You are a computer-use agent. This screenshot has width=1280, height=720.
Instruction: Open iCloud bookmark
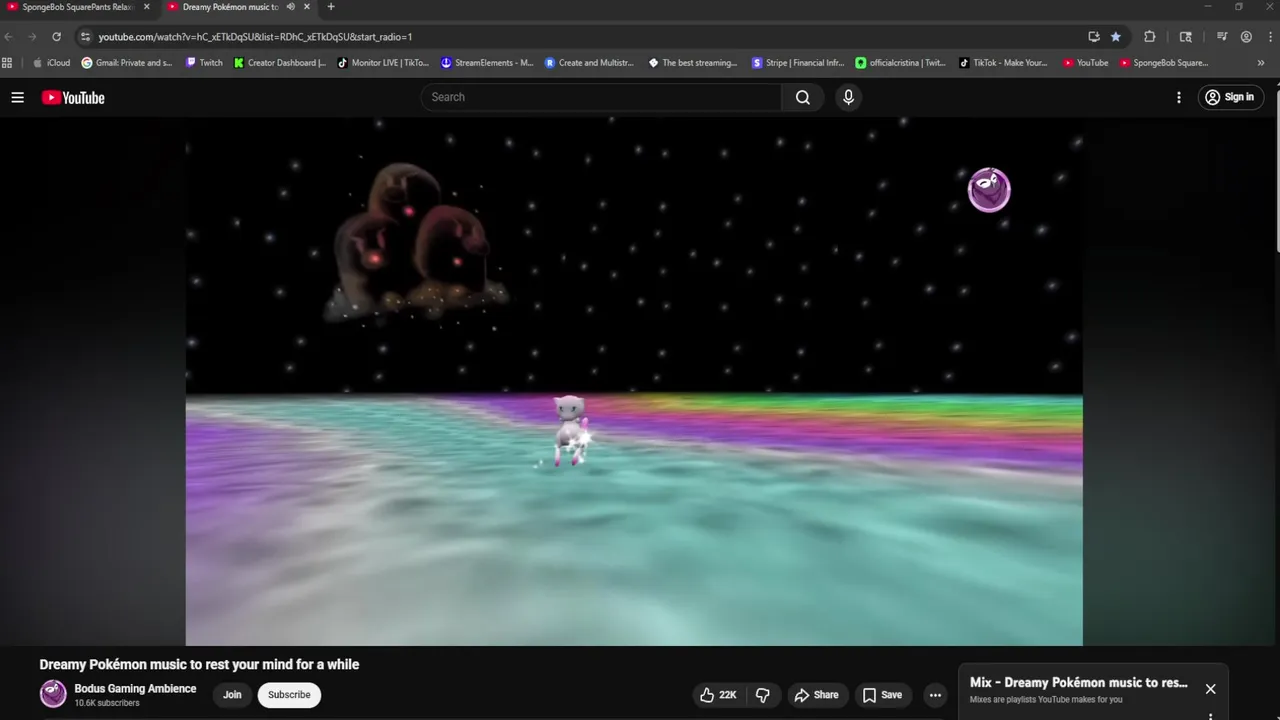click(52, 63)
